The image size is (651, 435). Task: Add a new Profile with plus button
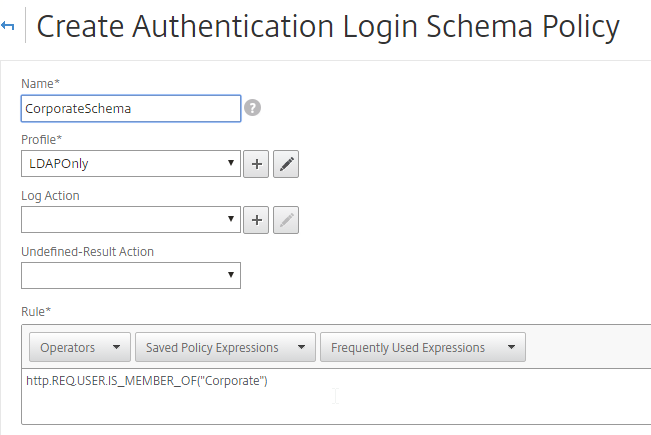point(257,164)
